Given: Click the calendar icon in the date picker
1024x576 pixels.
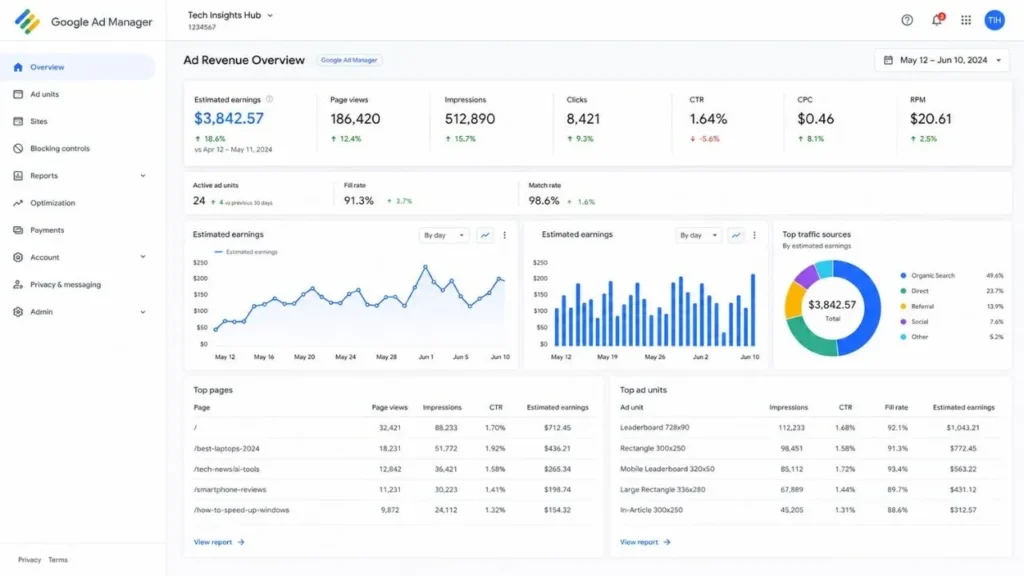Looking at the screenshot, I should click(888, 60).
